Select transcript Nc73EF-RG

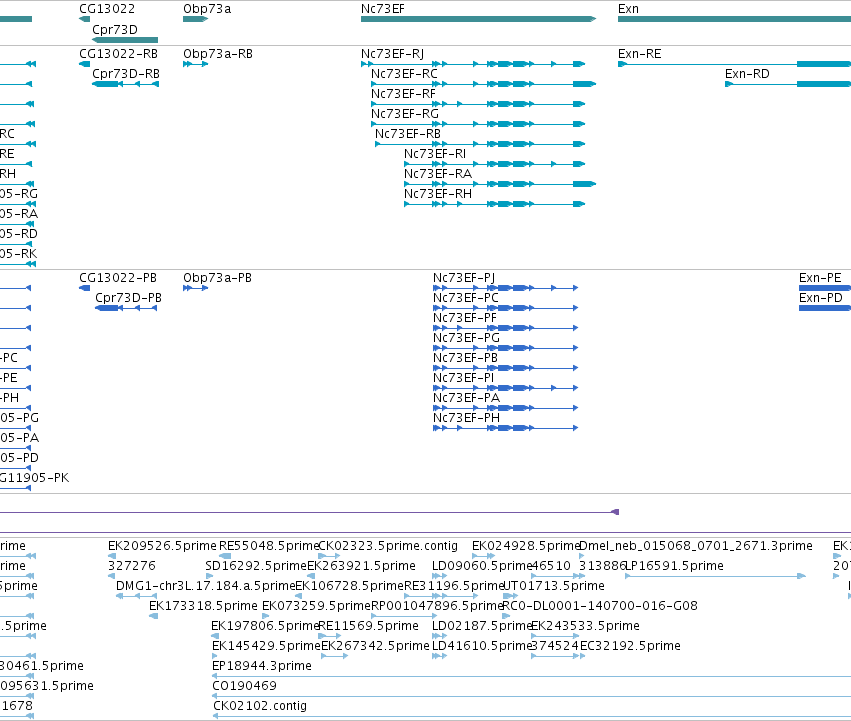(x=405, y=114)
